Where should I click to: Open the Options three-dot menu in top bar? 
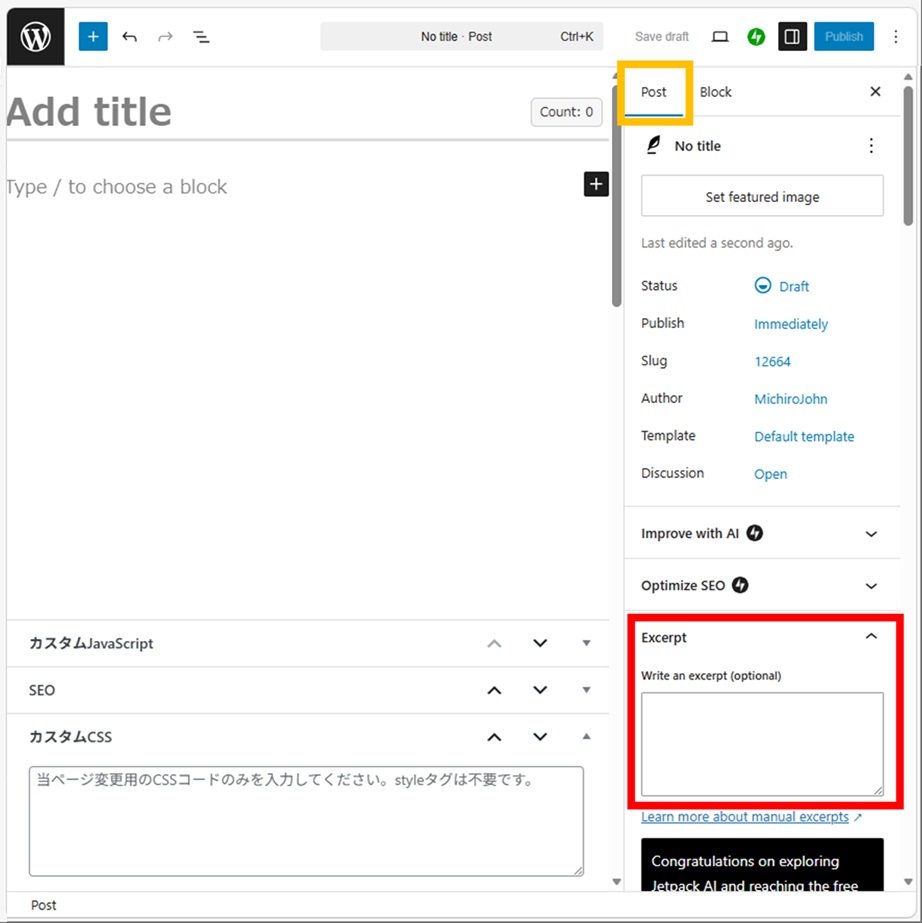[x=895, y=37]
